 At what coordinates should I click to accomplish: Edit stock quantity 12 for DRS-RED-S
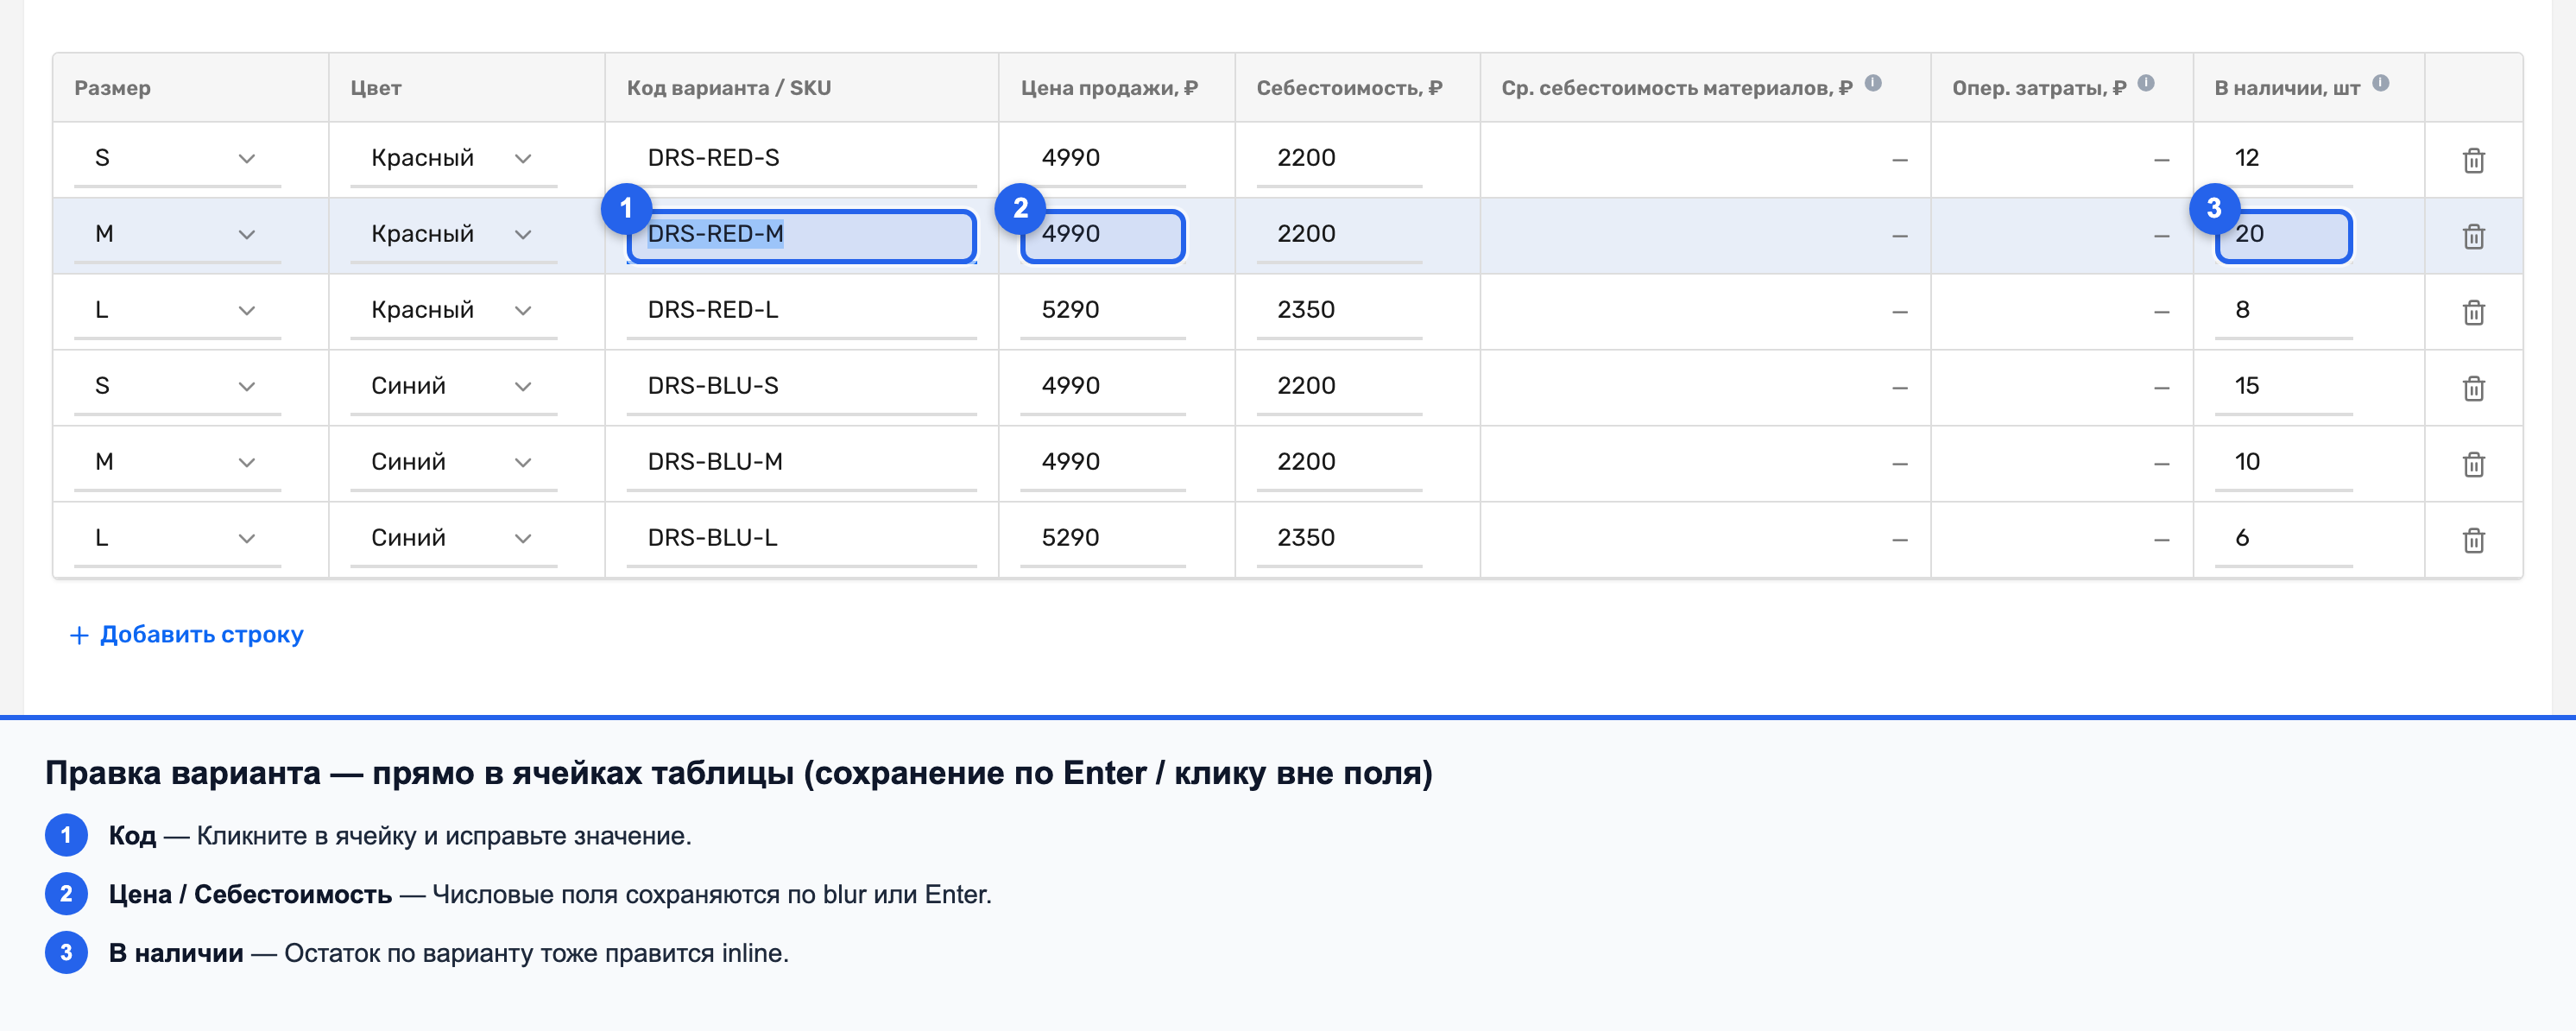click(2283, 159)
